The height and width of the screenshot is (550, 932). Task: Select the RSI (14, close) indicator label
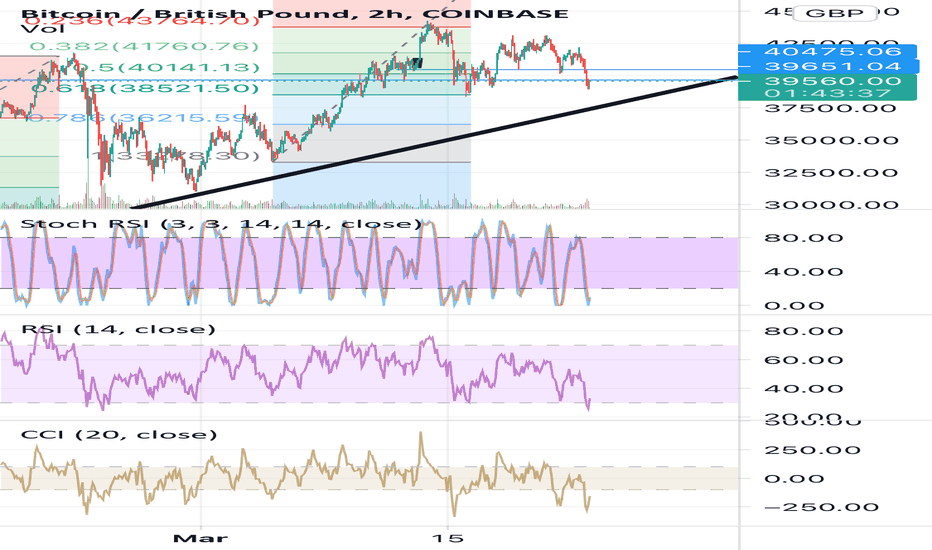(x=118, y=329)
